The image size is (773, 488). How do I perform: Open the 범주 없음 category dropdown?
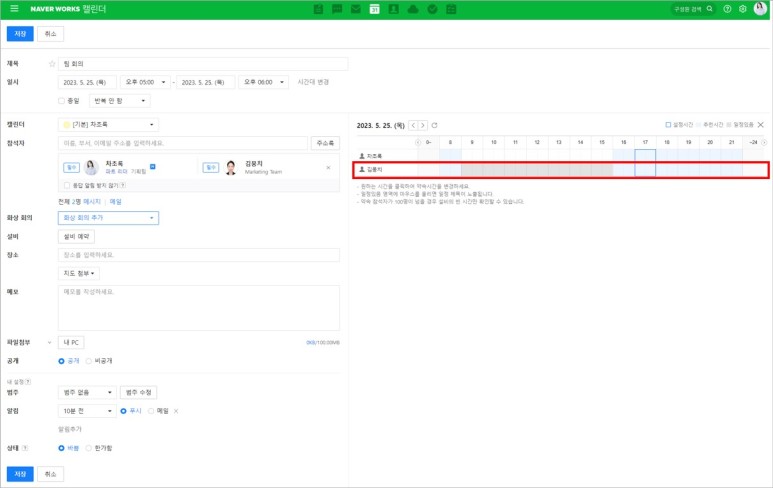pyautogui.click(x=87, y=392)
